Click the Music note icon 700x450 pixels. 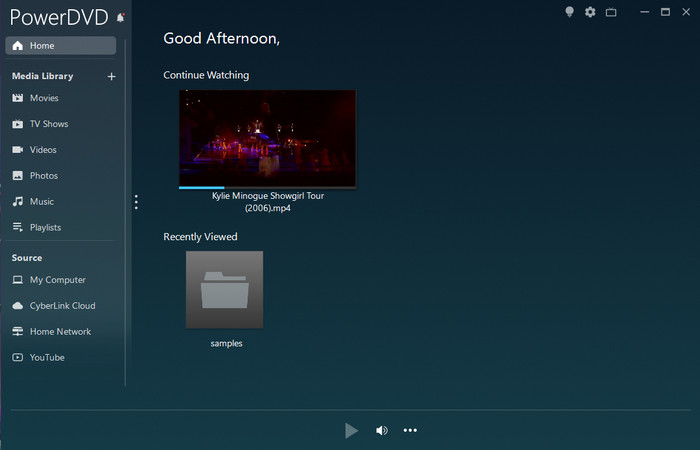tap(18, 201)
